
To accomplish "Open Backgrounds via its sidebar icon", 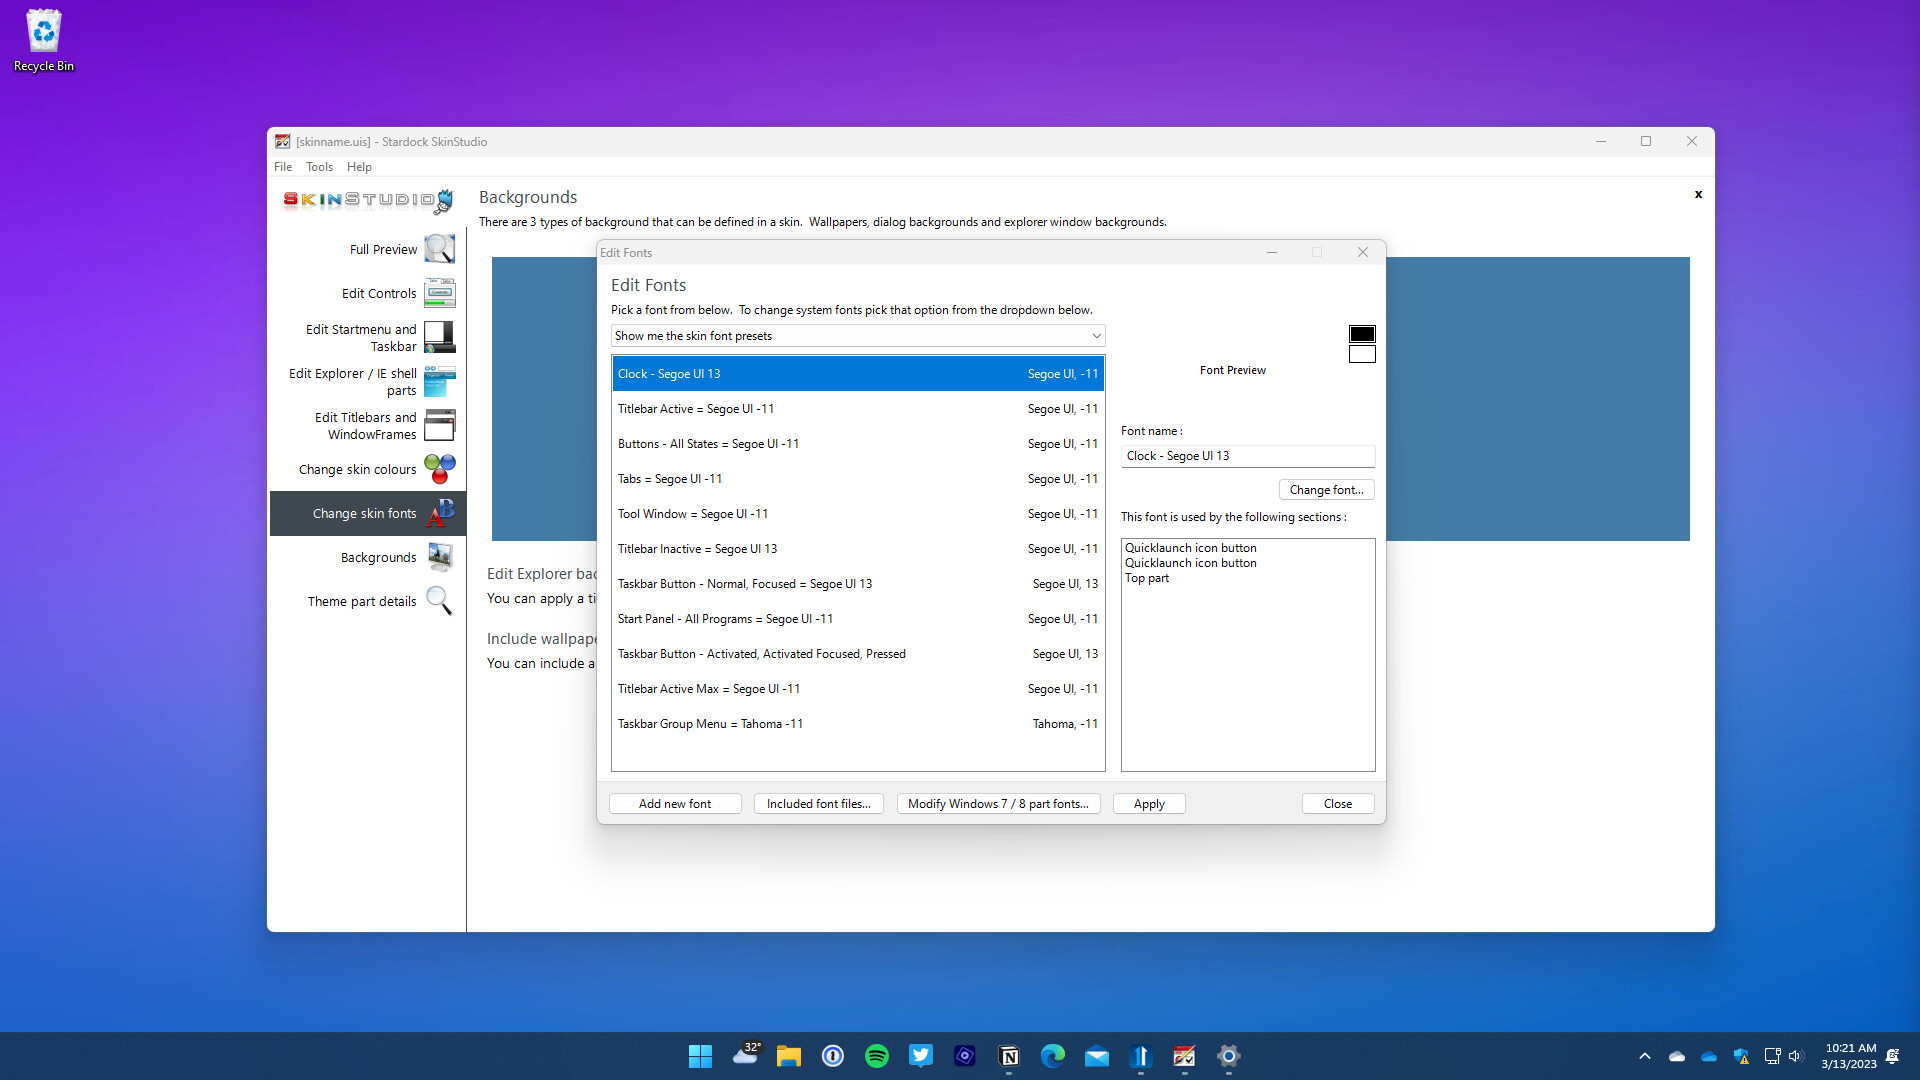I will click(439, 557).
